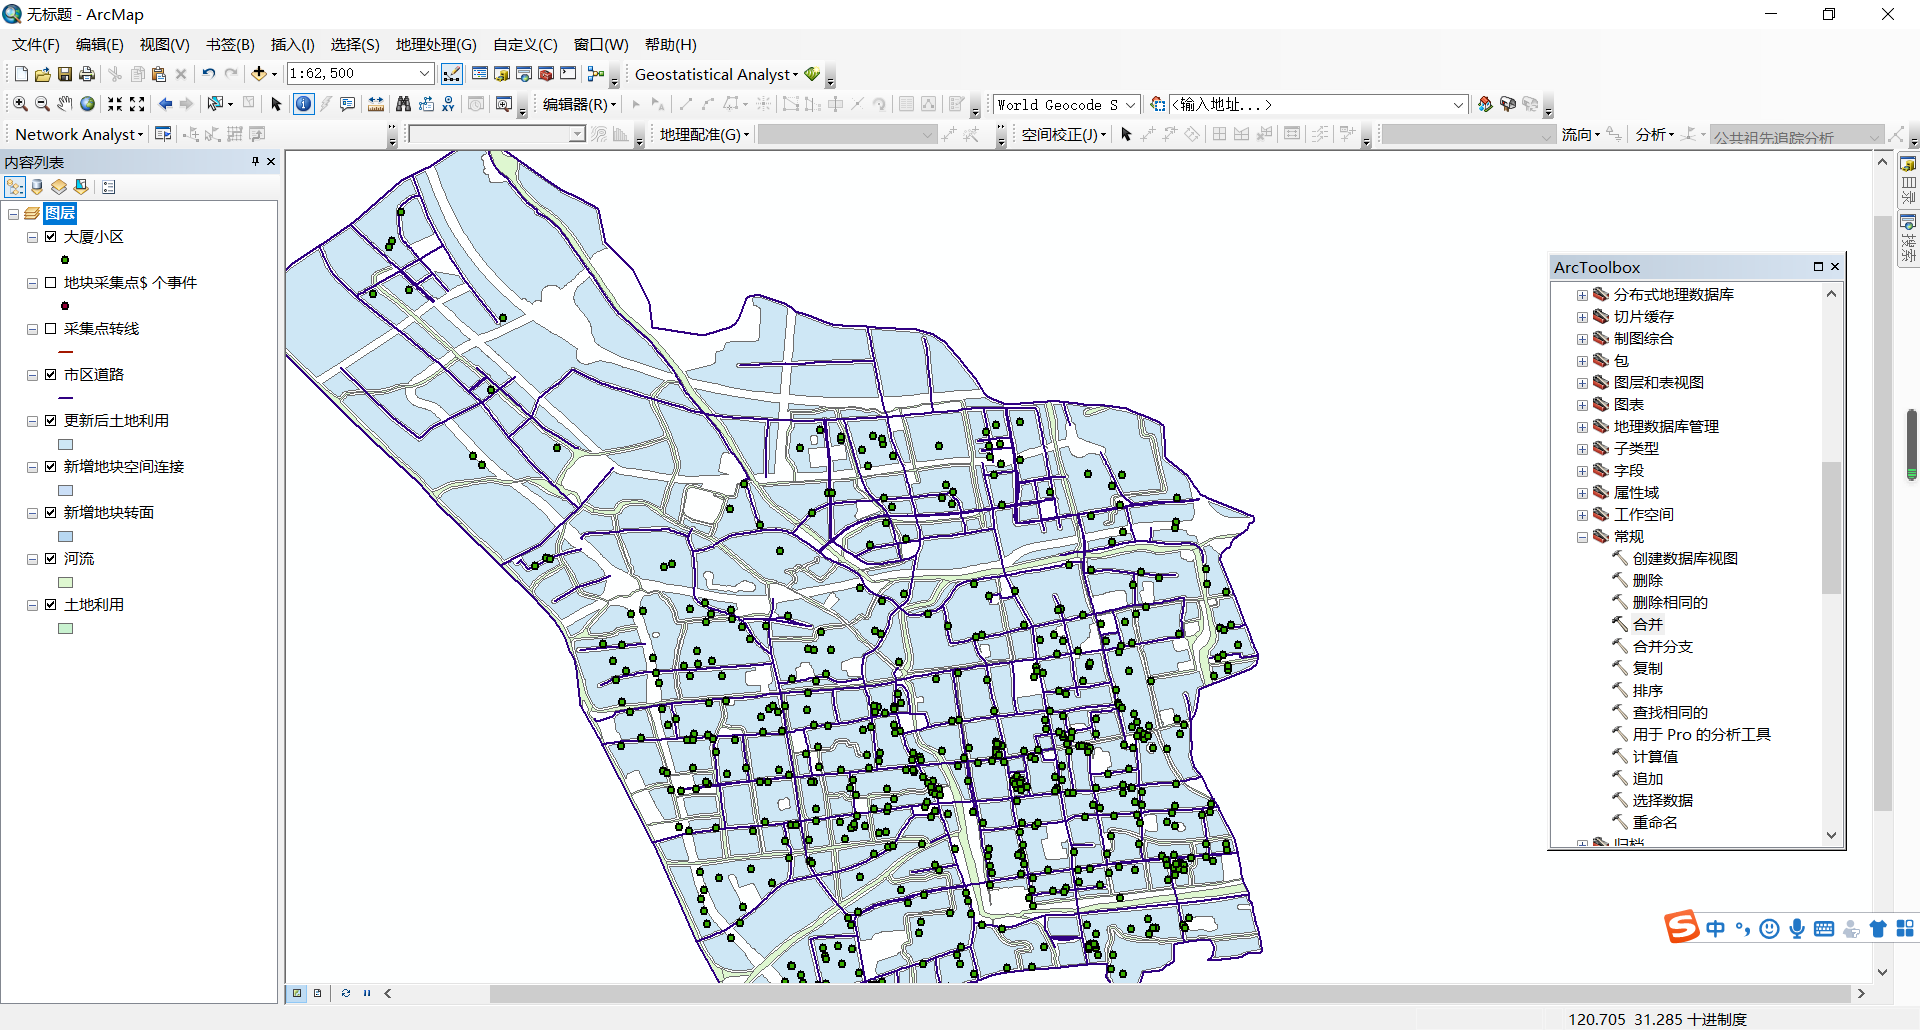The image size is (1920, 1030).
Task: Click the Add Data plus icon
Action: tap(259, 74)
